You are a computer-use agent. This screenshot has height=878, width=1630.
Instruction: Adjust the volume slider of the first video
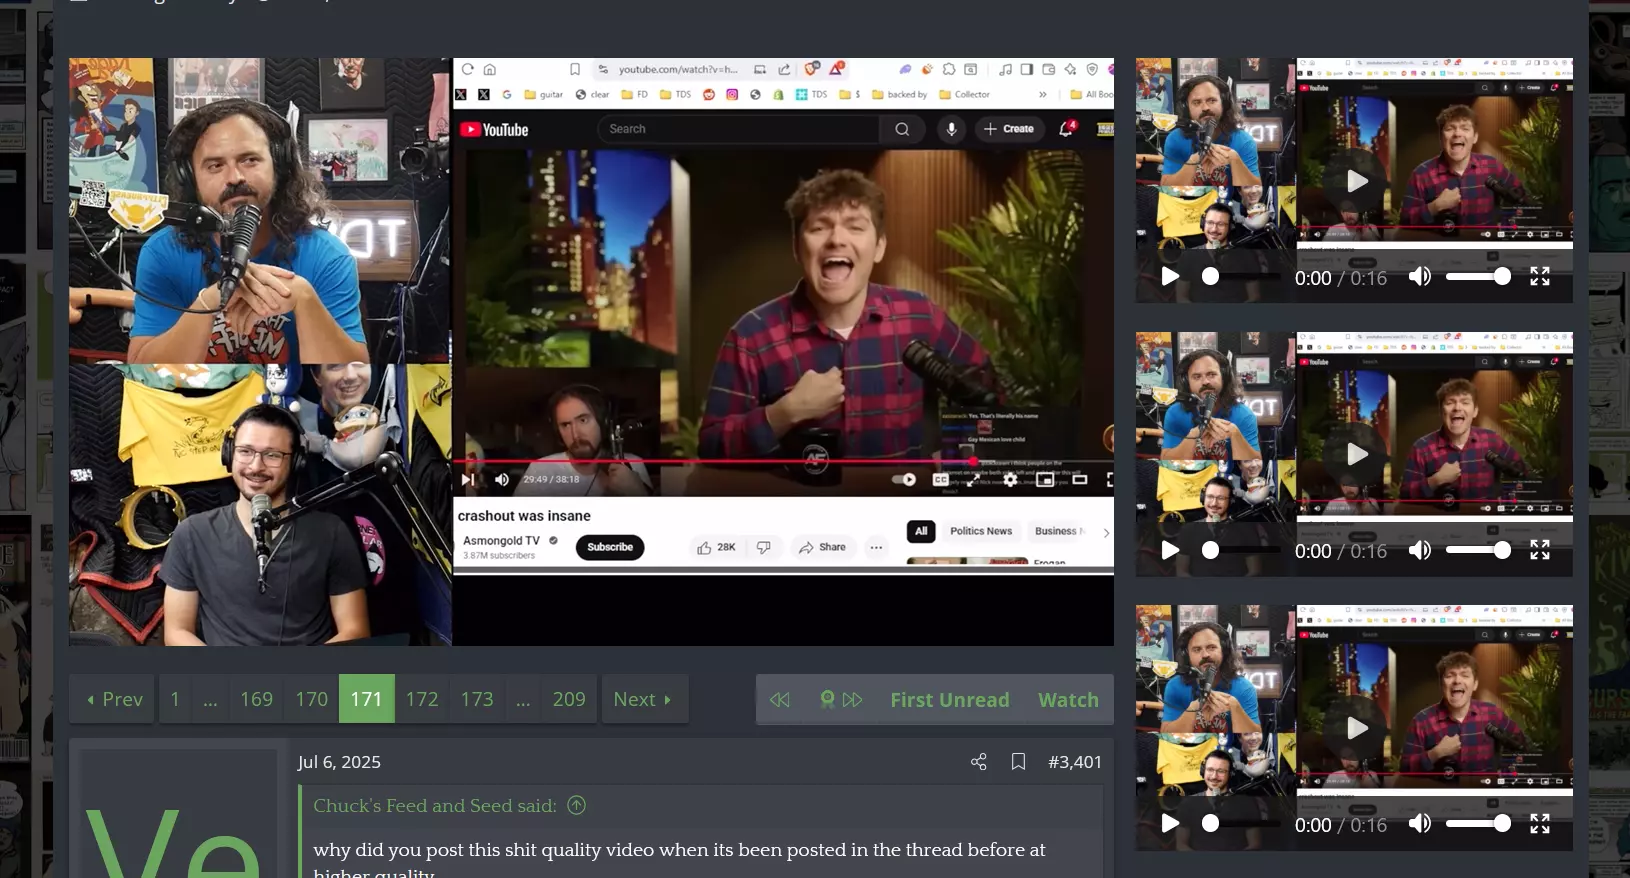coord(1478,277)
